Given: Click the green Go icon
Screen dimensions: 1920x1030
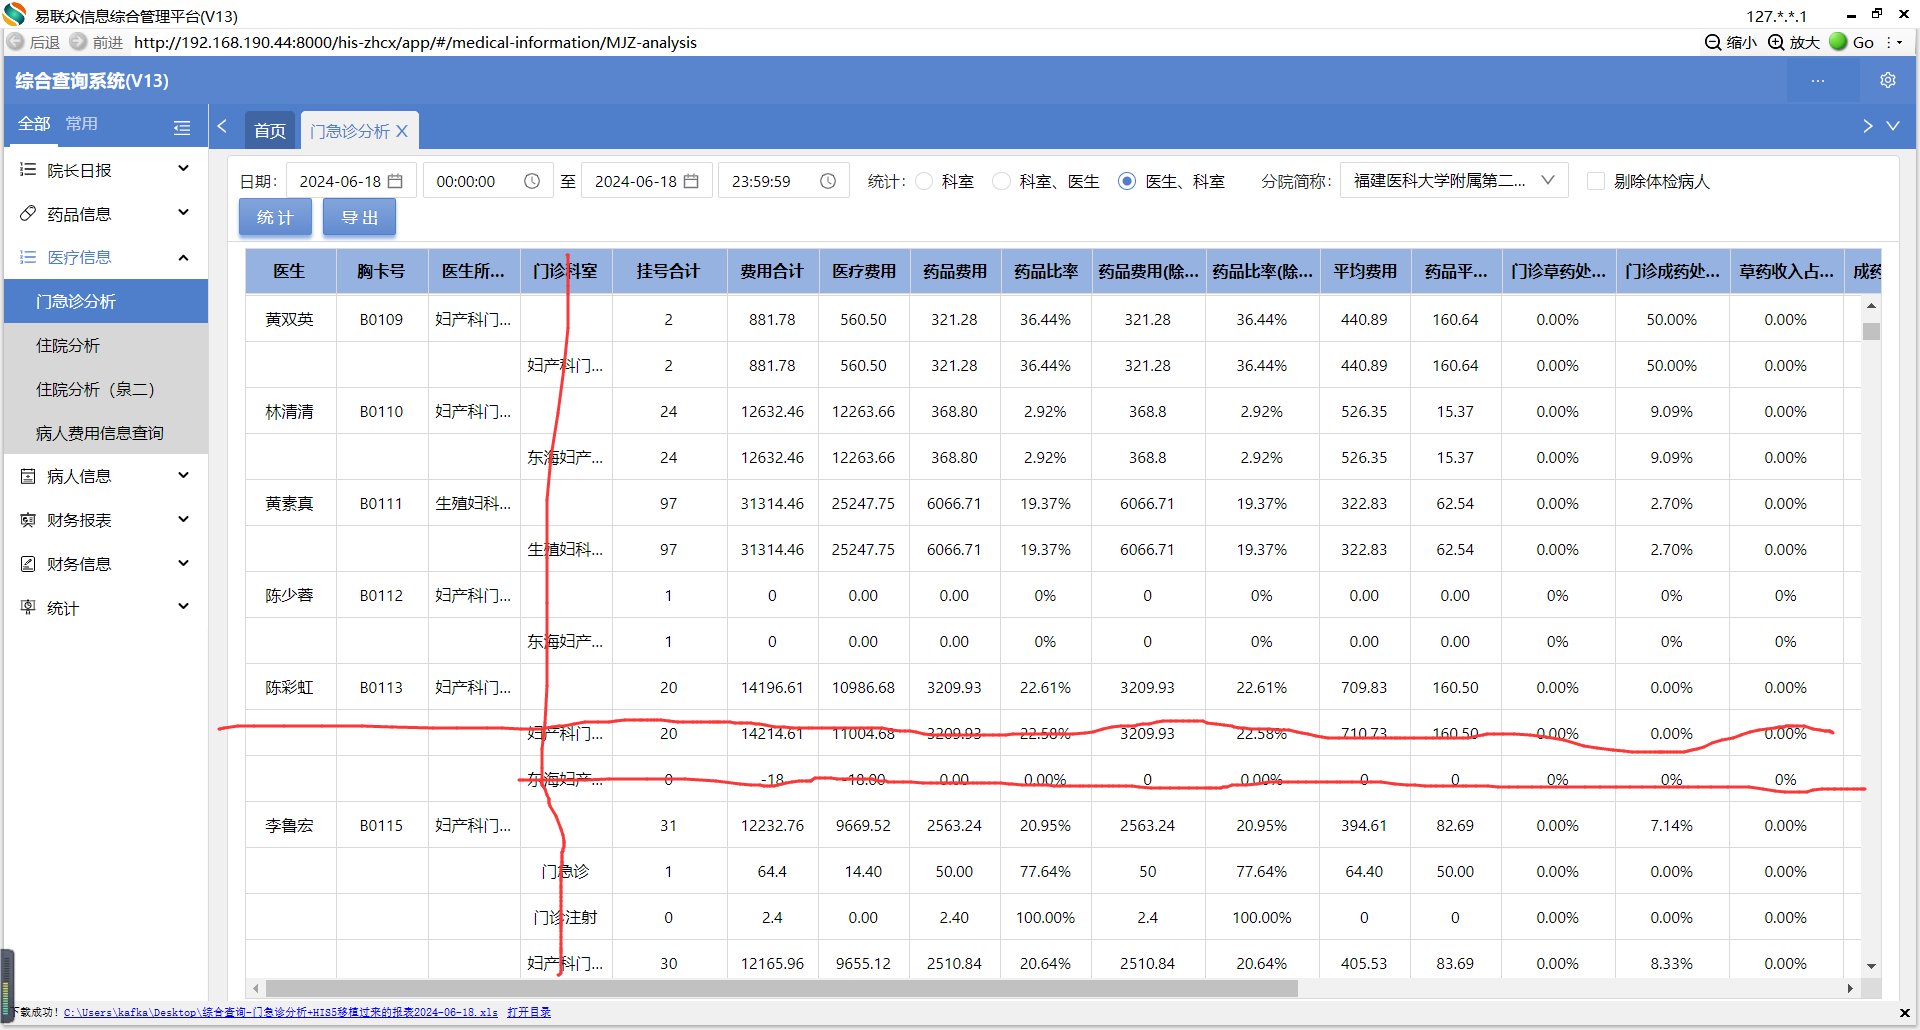Looking at the screenshot, I should click(x=1838, y=42).
